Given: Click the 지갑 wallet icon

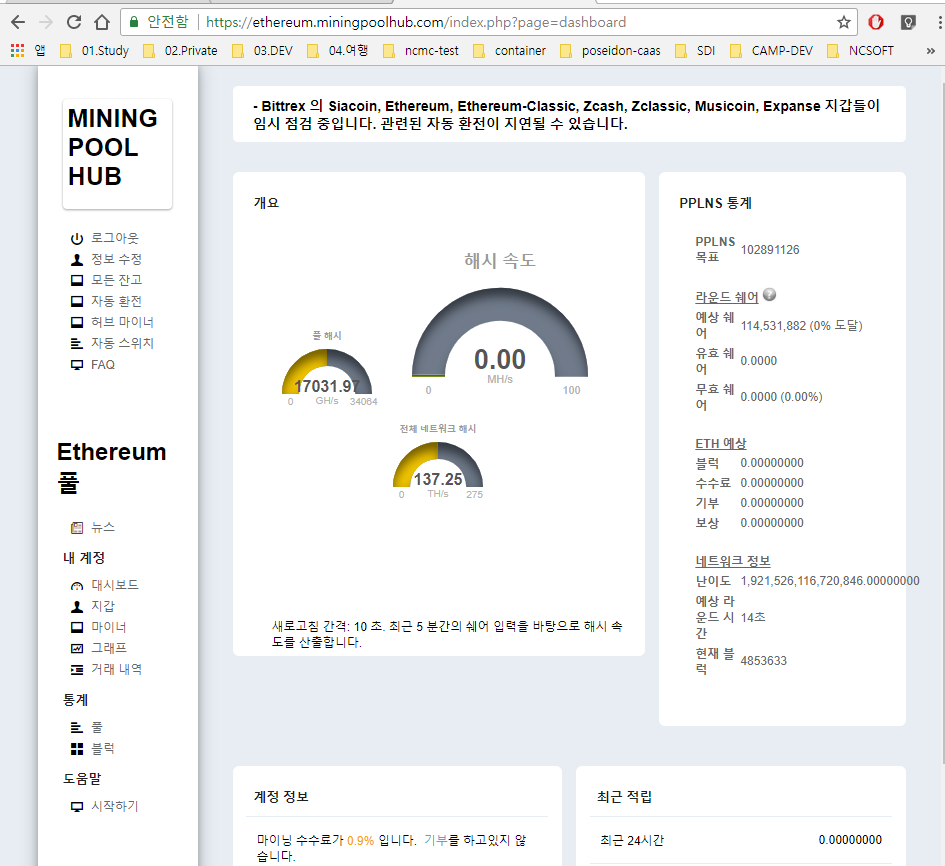Looking at the screenshot, I should click(77, 605).
